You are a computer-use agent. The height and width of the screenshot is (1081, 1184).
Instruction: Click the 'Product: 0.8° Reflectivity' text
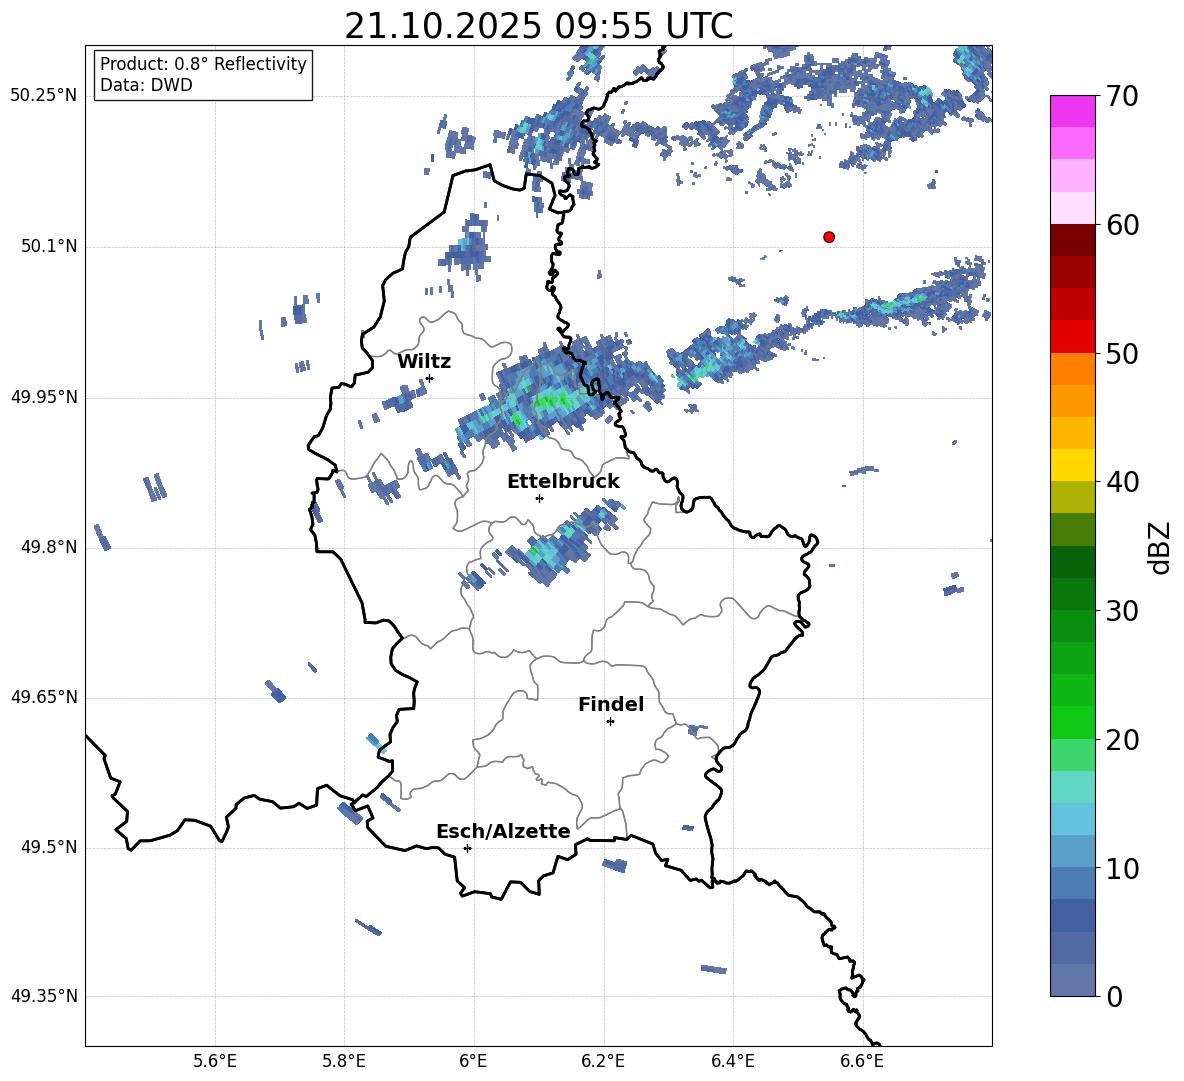click(x=203, y=64)
